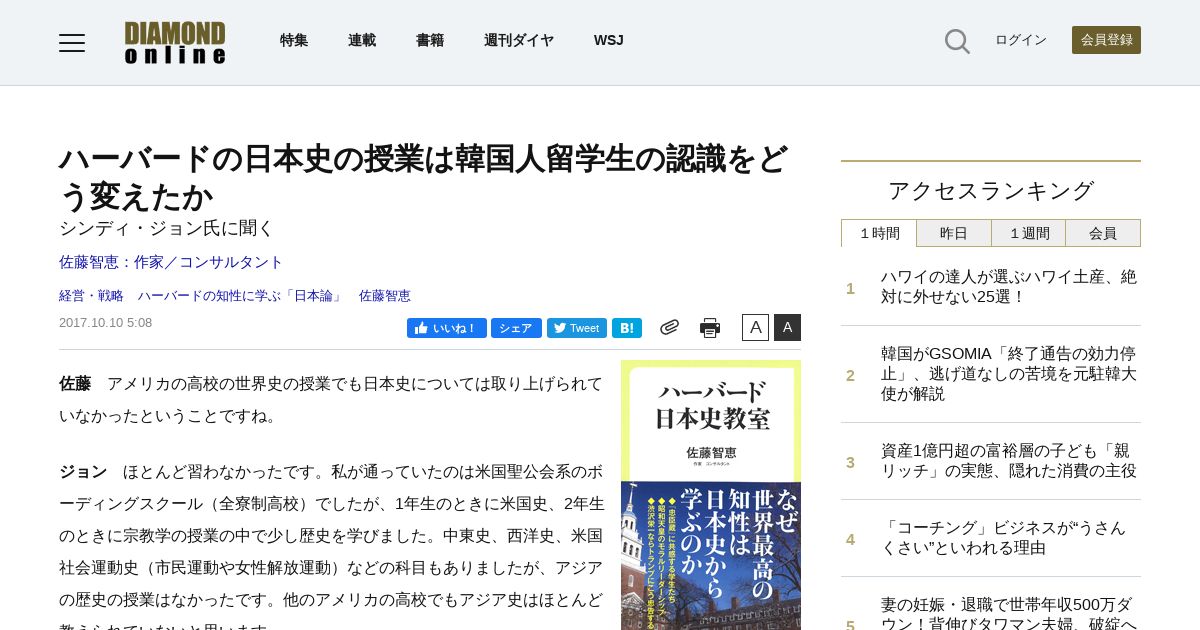Click the 佐藤智恵 tag link
The width and height of the screenshot is (1200, 630).
click(385, 296)
